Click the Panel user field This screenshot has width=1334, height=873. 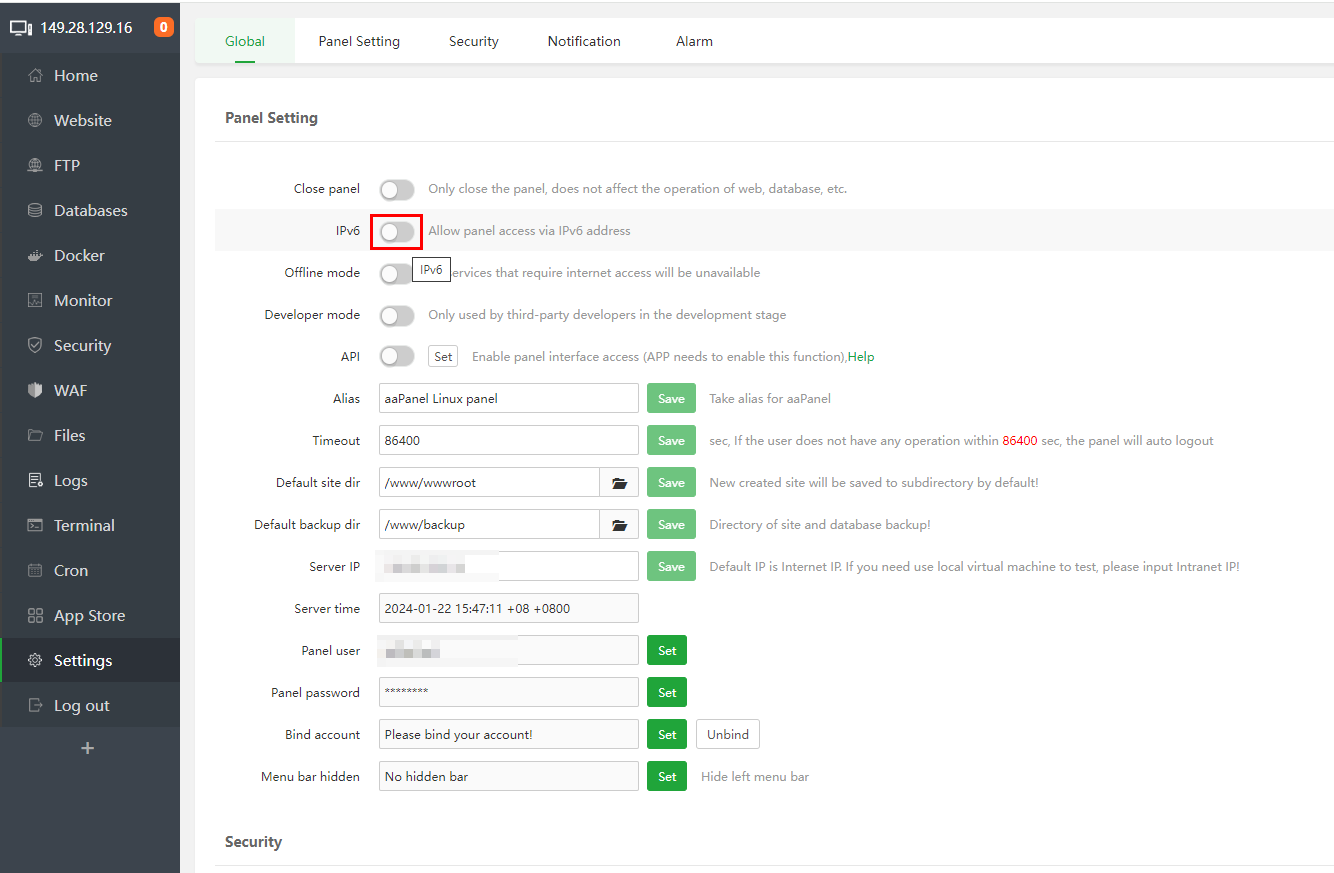[509, 651]
